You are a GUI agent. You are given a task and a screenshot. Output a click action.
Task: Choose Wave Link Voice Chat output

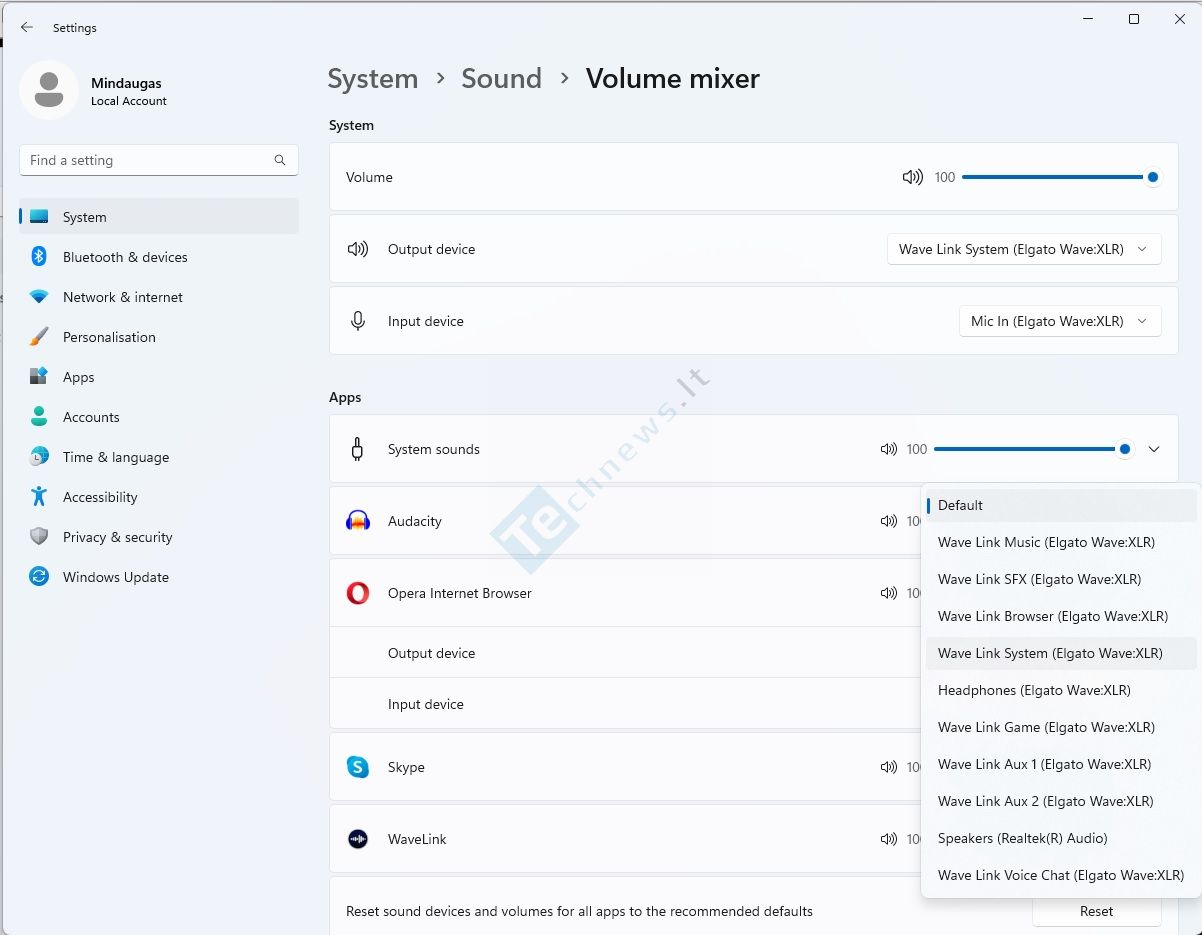point(1060,875)
